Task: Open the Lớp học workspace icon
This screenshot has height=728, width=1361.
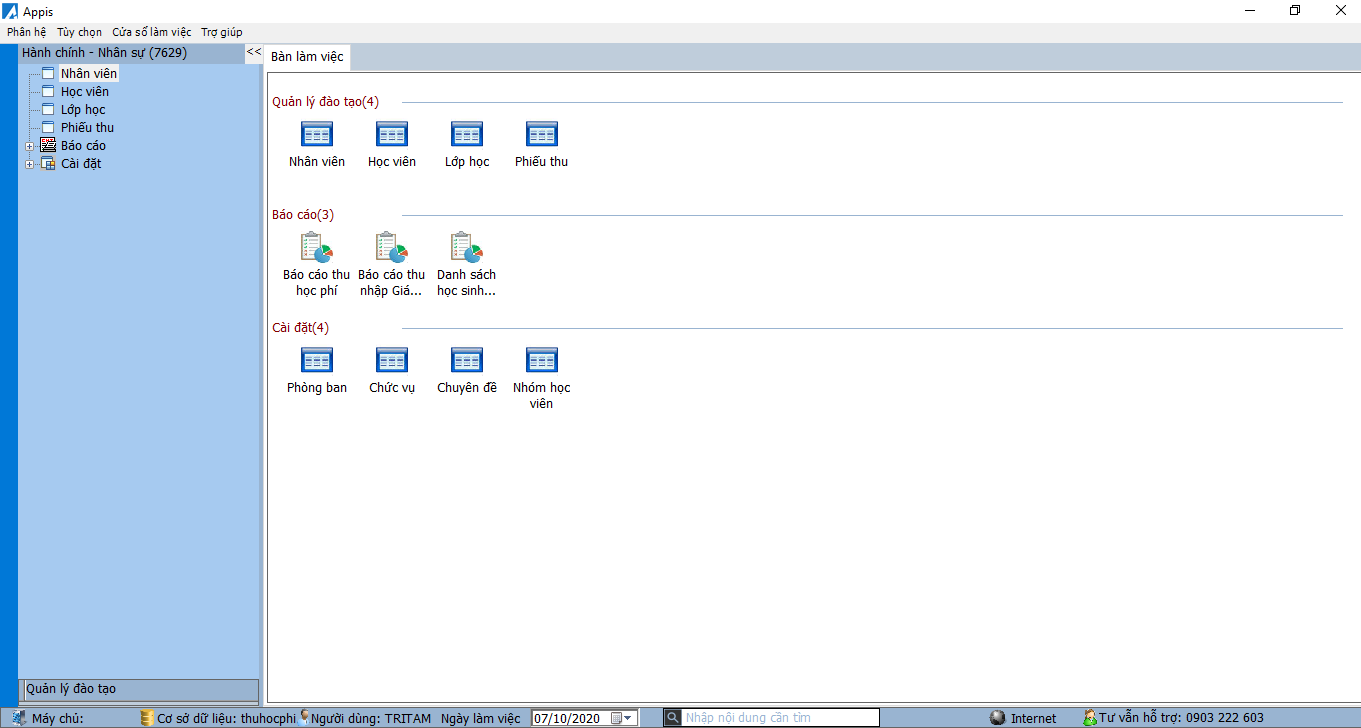Action: 467,134
